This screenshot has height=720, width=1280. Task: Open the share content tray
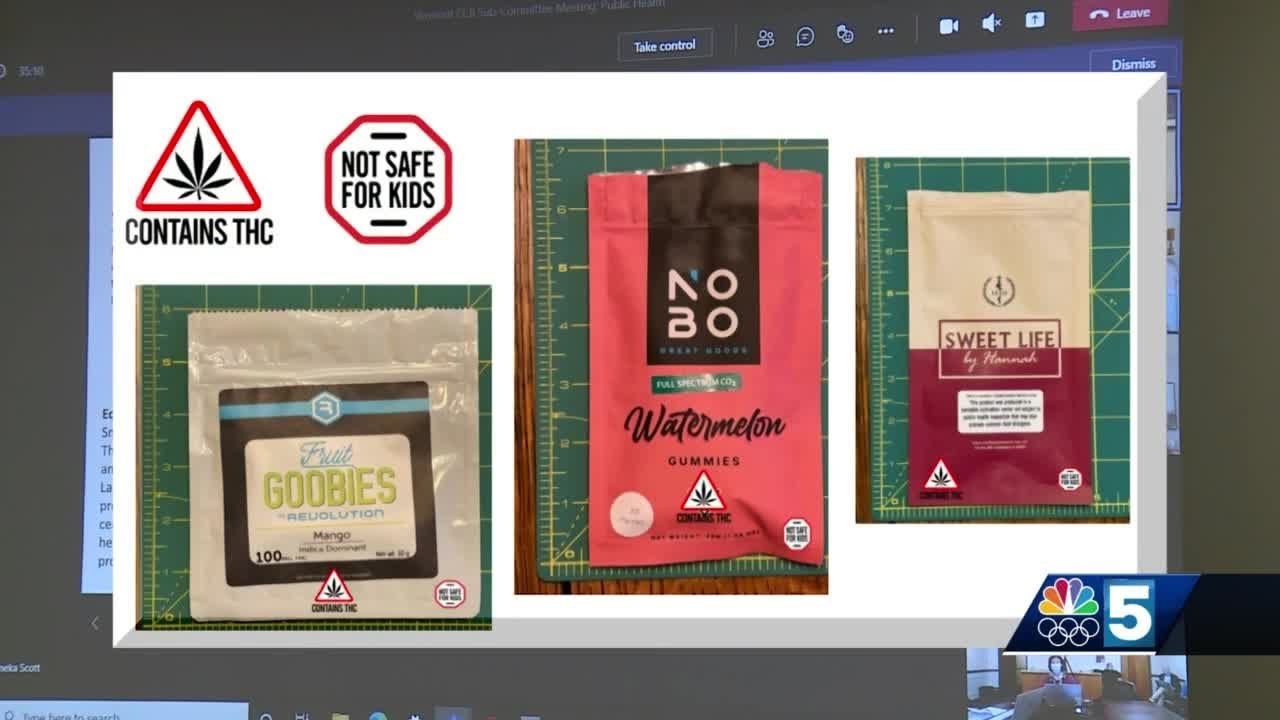tap(1035, 20)
